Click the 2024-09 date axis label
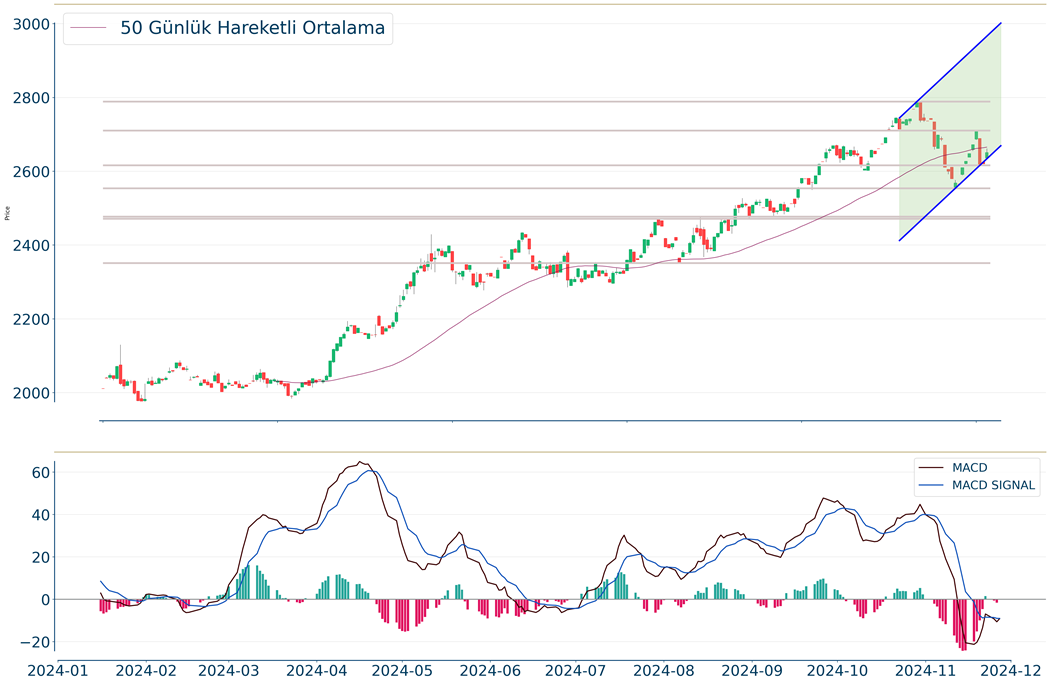Viewport: 1050px width, 683px height. [x=751, y=670]
